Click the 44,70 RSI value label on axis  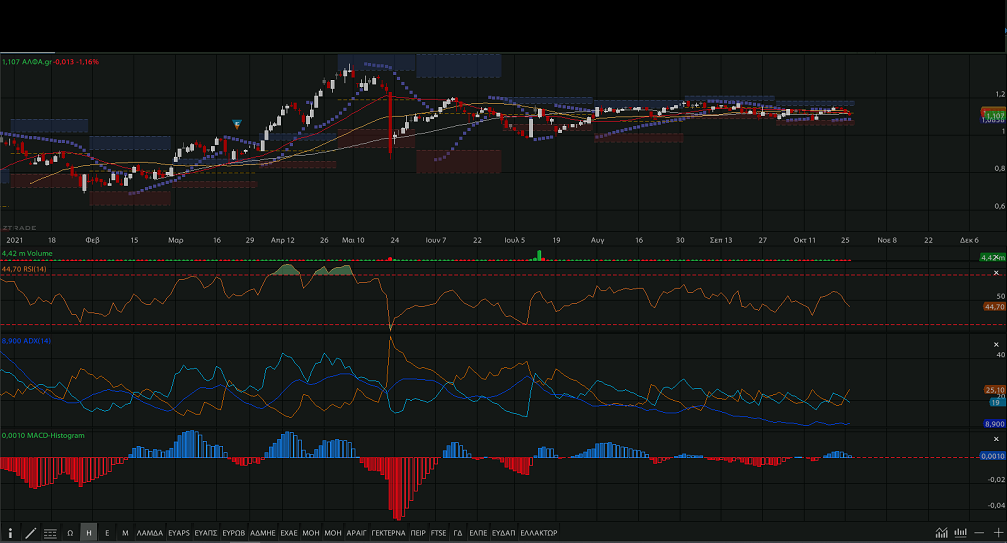point(993,307)
